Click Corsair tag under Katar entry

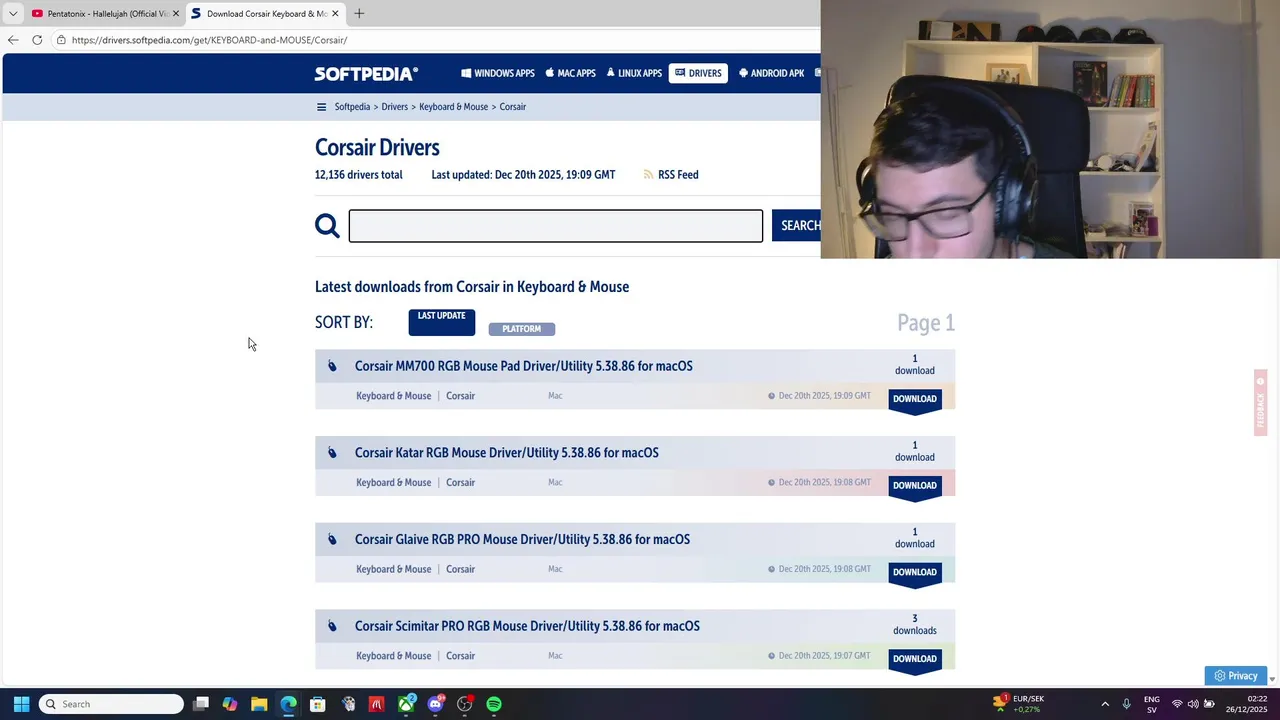[x=460, y=483]
